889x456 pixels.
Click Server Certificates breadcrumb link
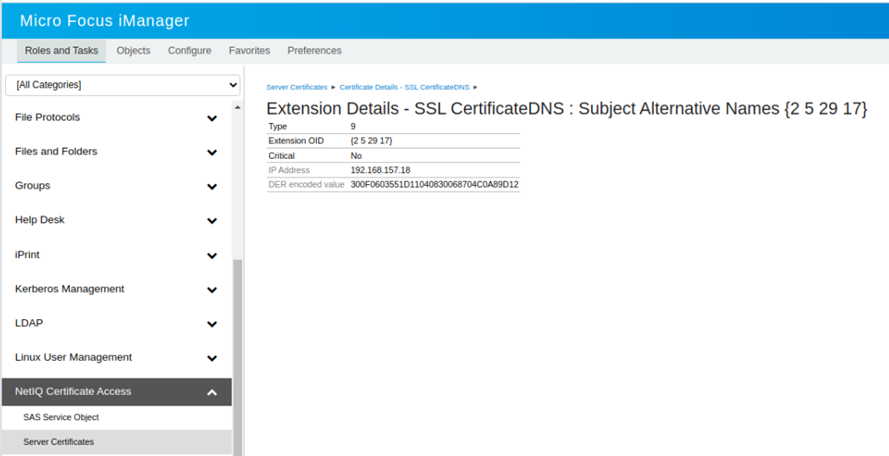tap(296, 88)
